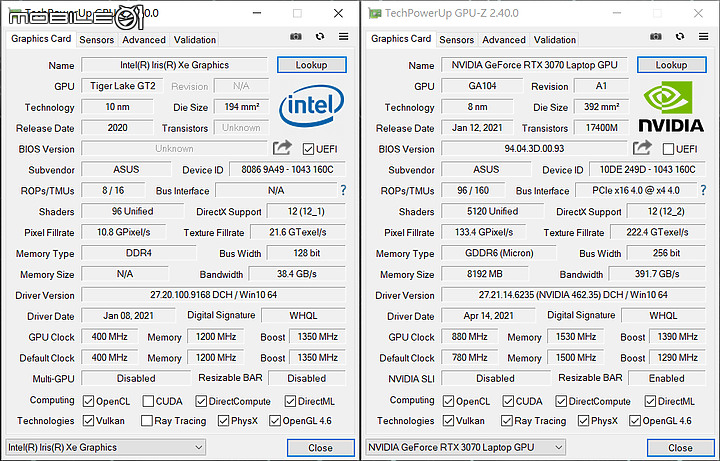Click Device ID field 10DE 249D - 1043 160C
This screenshot has height=461, width=720.
pos(647,169)
